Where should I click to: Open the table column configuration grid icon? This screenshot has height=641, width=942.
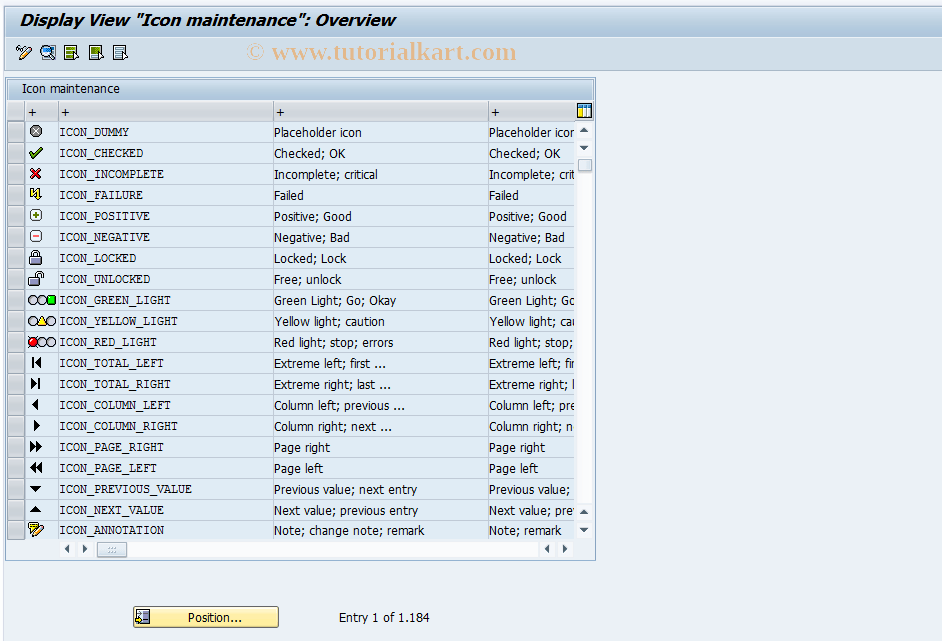pos(584,110)
